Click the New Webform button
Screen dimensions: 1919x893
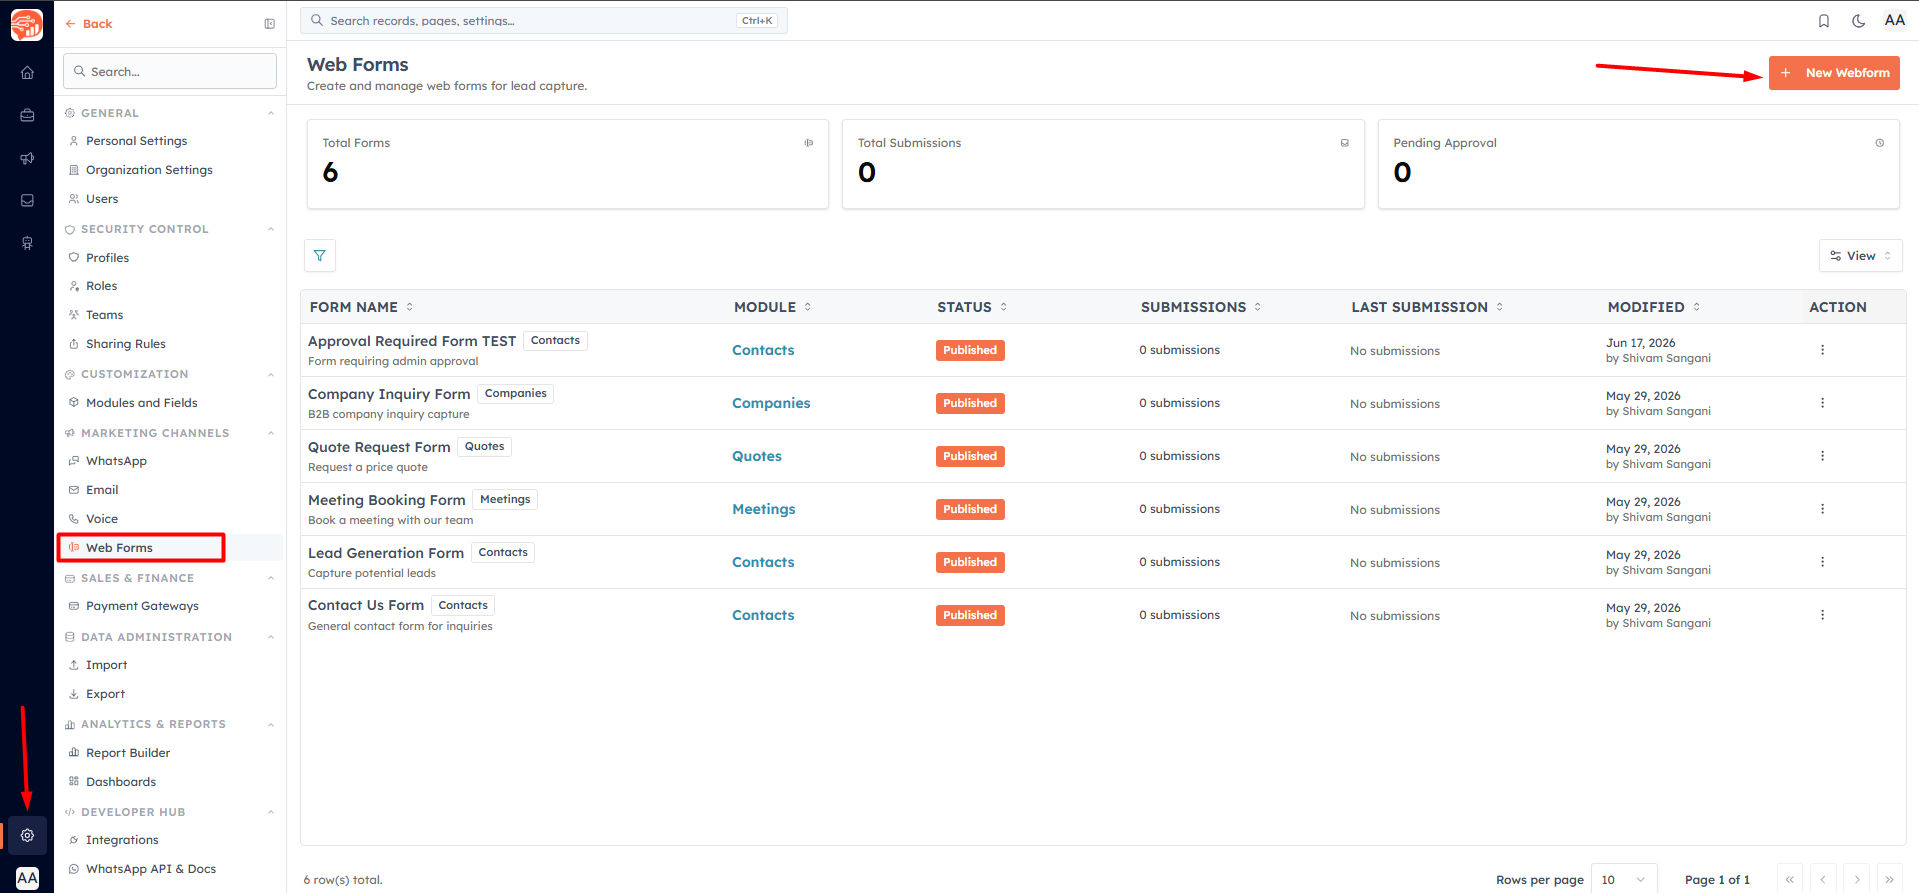pyautogui.click(x=1834, y=73)
